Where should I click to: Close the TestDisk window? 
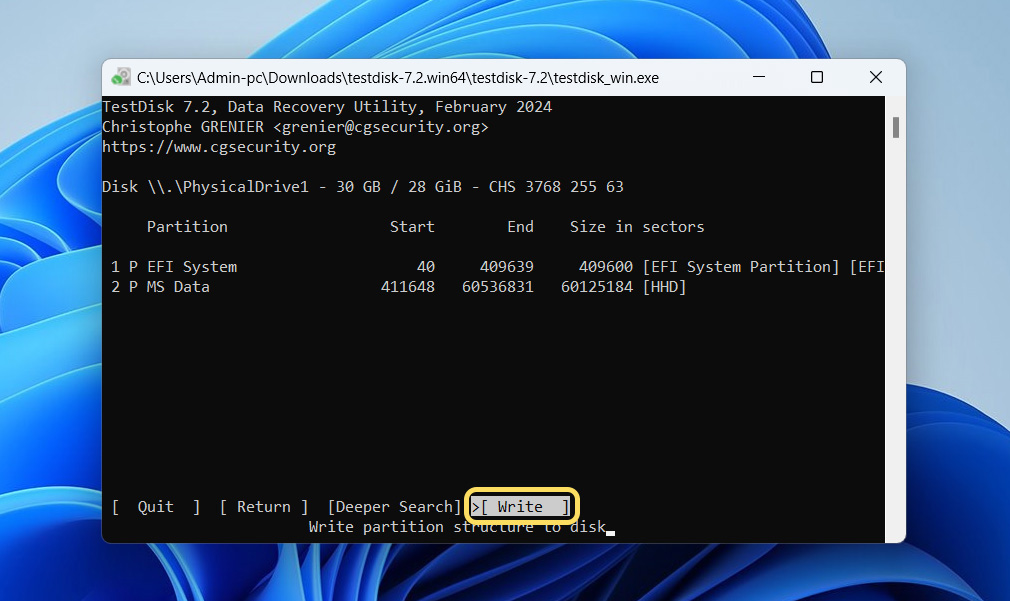point(875,77)
